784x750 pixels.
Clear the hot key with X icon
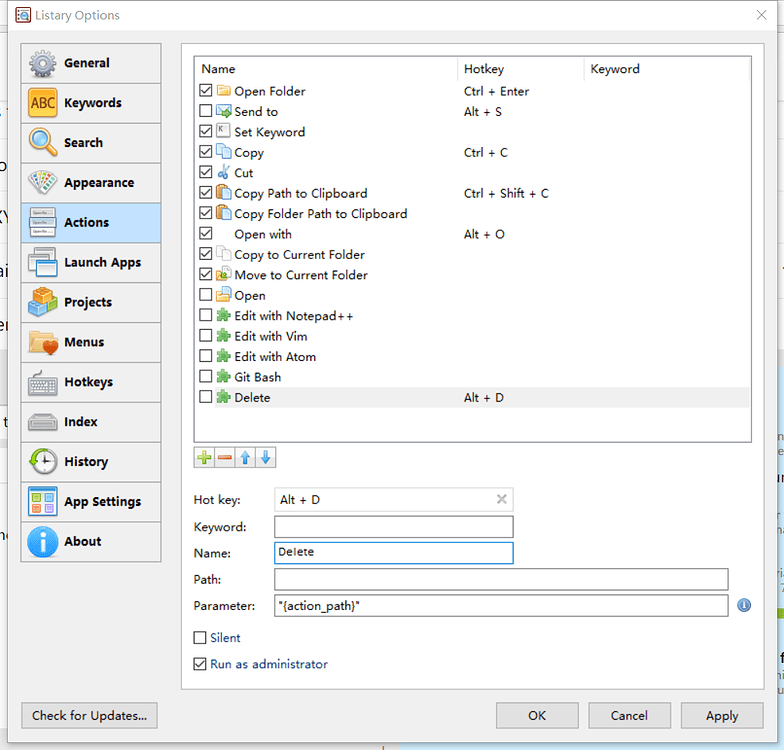pyautogui.click(x=502, y=499)
